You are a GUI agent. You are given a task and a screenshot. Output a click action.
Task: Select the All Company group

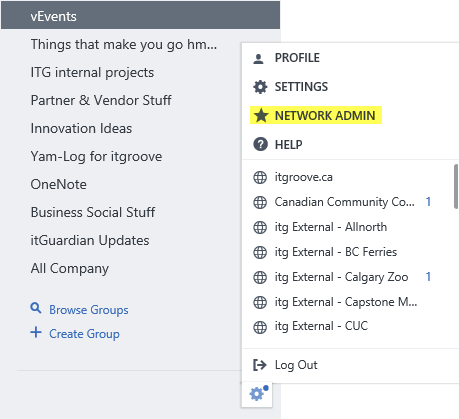[x=70, y=268]
